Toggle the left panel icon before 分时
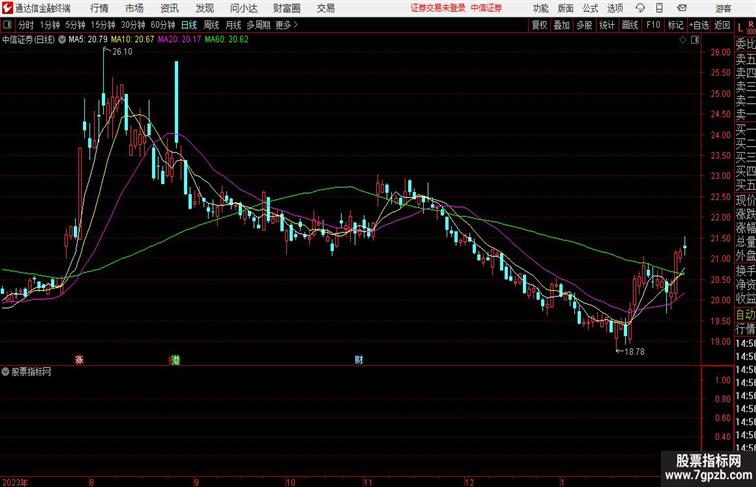The image size is (756, 487). click(x=7, y=25)
